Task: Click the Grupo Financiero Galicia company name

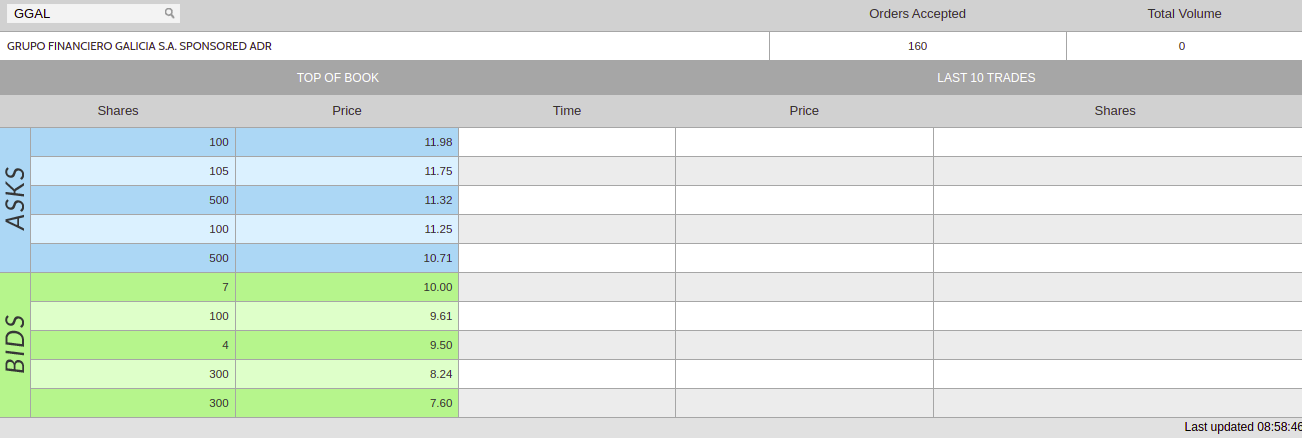Action: coord(139,46)
